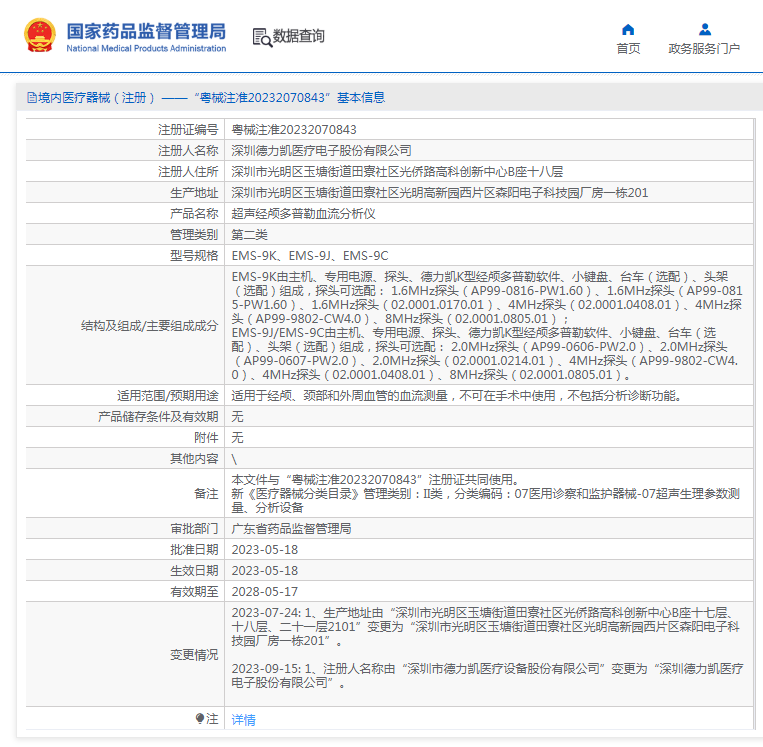
Task: Select the 政务服务门户 menu label
Action: [704, 49]
